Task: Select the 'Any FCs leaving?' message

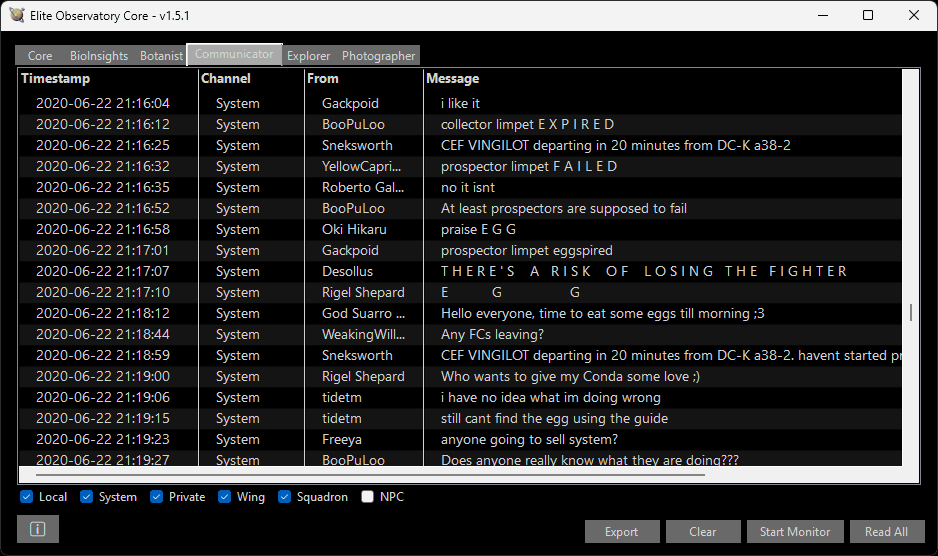Action: (x=492, y=334)
